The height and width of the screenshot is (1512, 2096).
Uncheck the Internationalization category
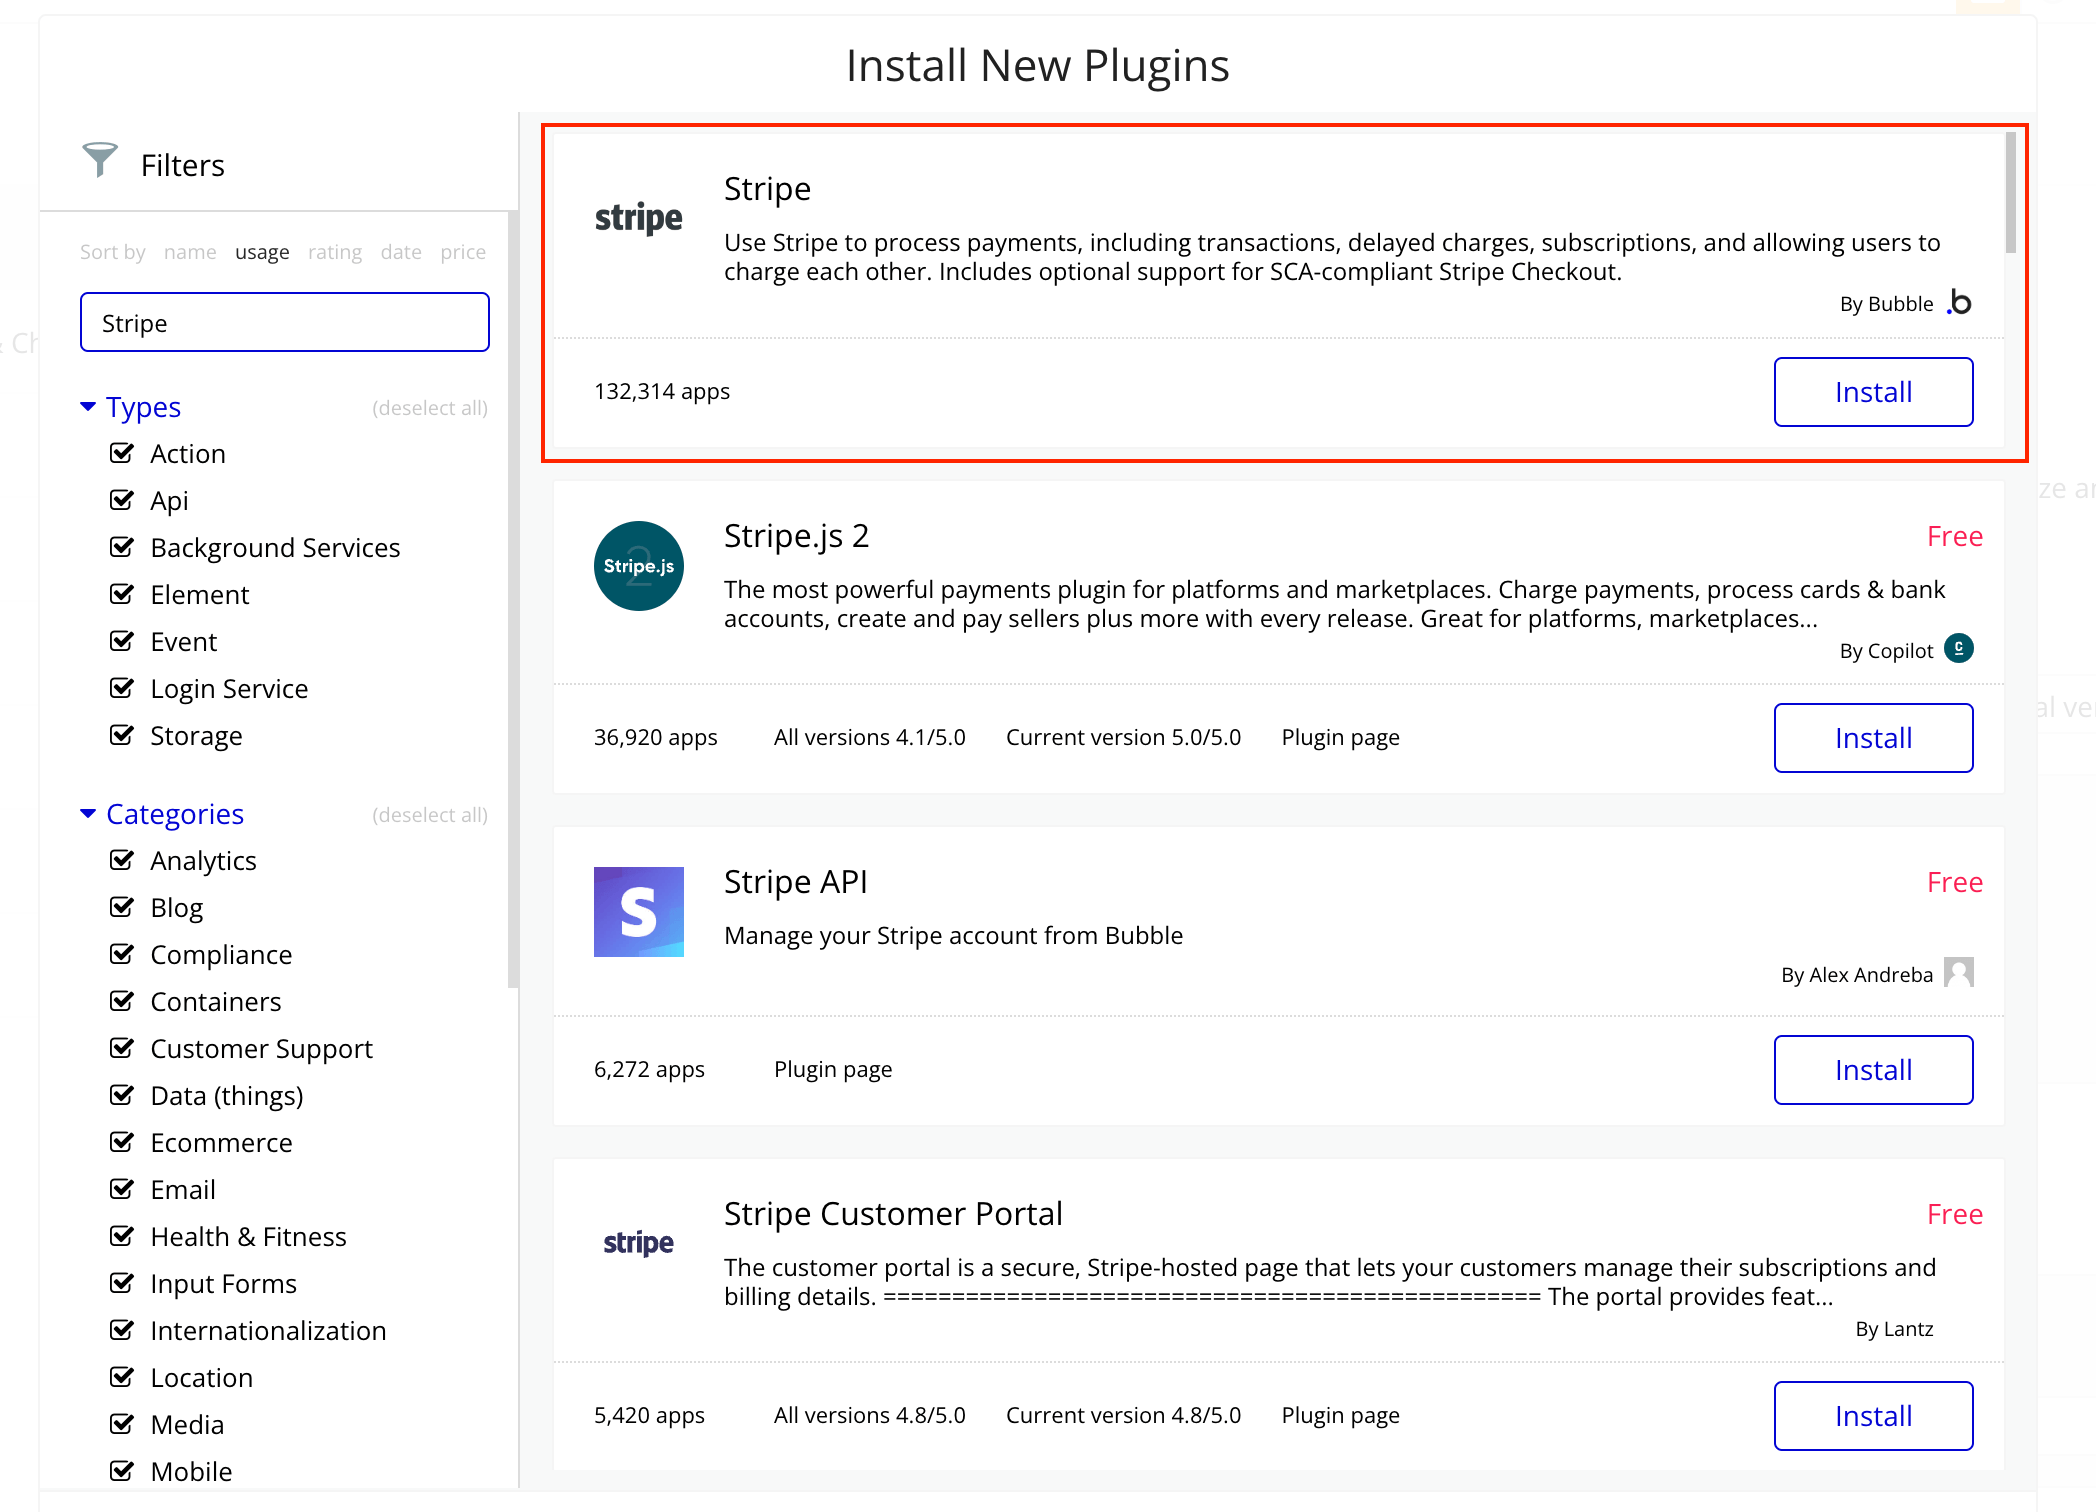(122, 1330)
